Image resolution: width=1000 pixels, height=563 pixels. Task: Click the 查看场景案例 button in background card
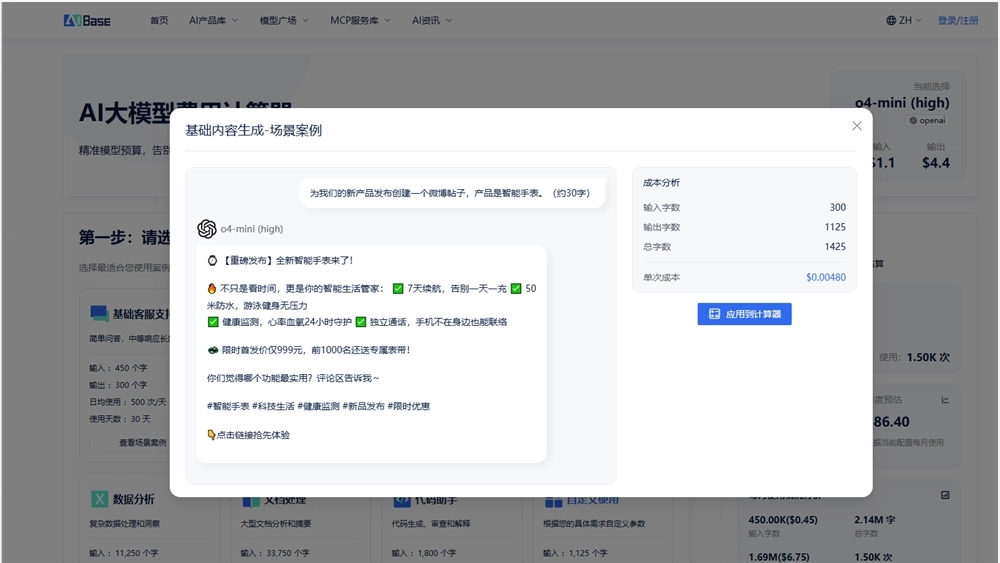pos(143,442)
